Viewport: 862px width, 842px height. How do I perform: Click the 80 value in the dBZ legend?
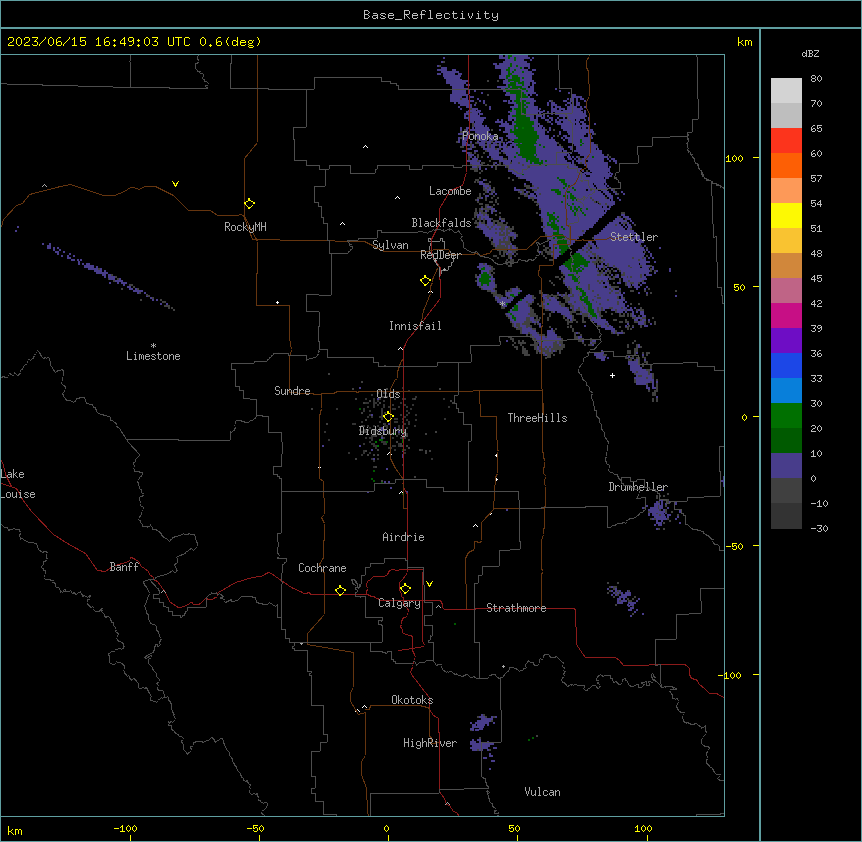[x=816, y=79]
